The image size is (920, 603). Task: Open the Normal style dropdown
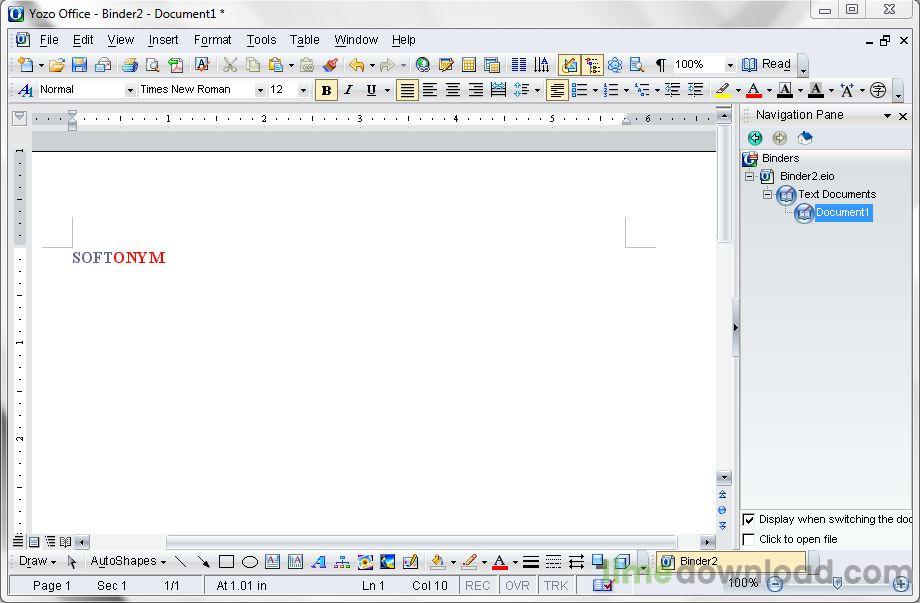click(130, 90)
